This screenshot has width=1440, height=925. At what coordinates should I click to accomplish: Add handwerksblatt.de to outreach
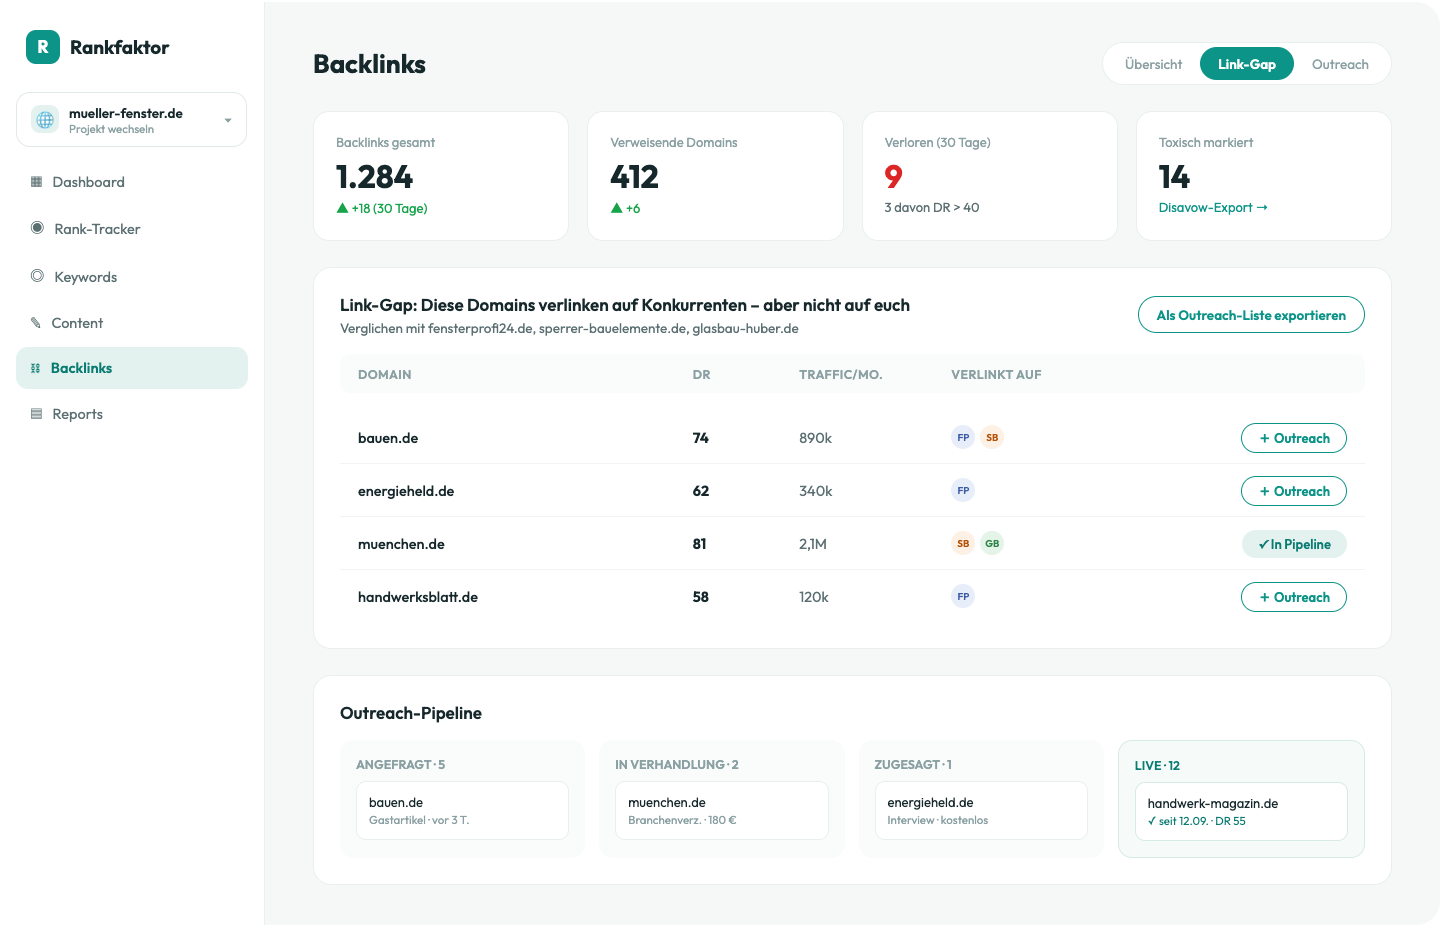click(1294, 597)
